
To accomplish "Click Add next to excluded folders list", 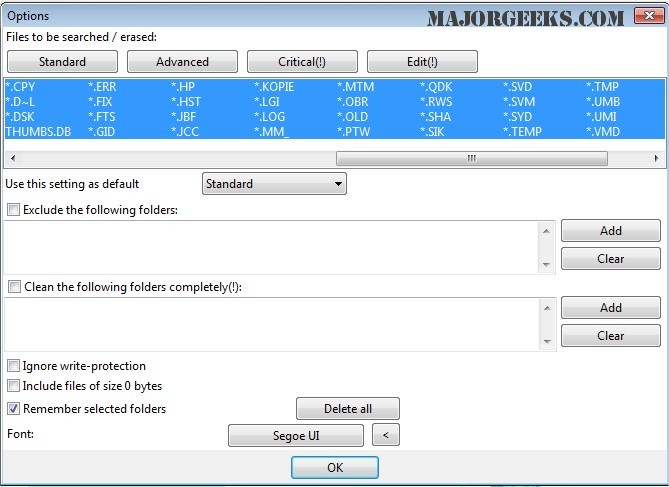I will pyautogui.click(x=611, y=231).
